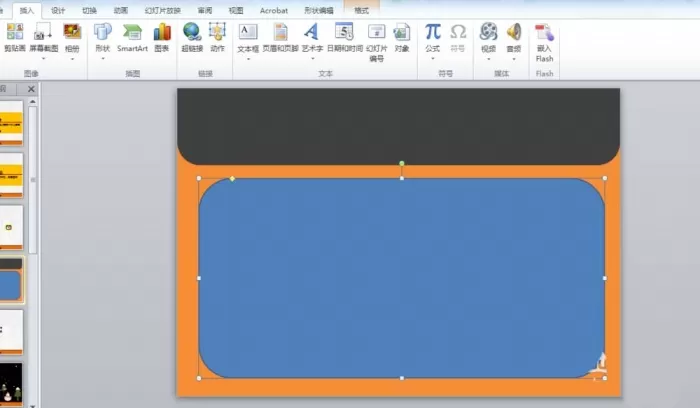Switch to the Slide Show (幻灯片放映) tab
This screenshot has height=408, width=700.
click(x=162, y=10)
